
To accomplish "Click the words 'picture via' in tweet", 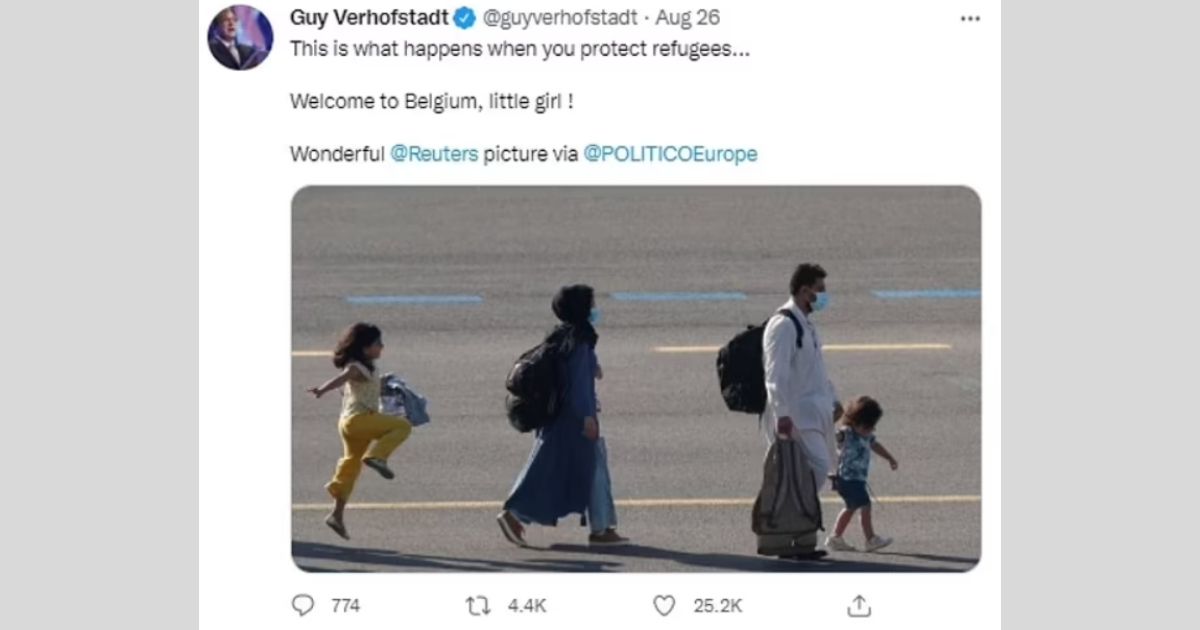I will coord(531,154).
